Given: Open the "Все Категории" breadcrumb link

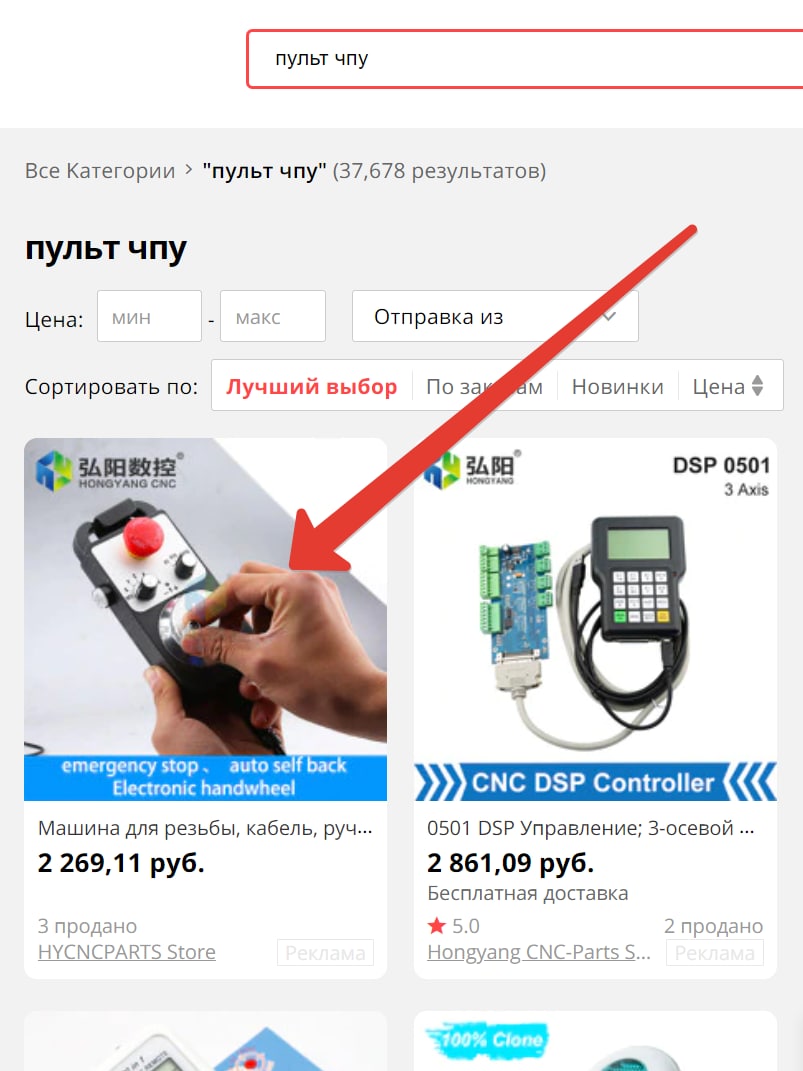Looking at the screenshot, I should click(100, 171).
